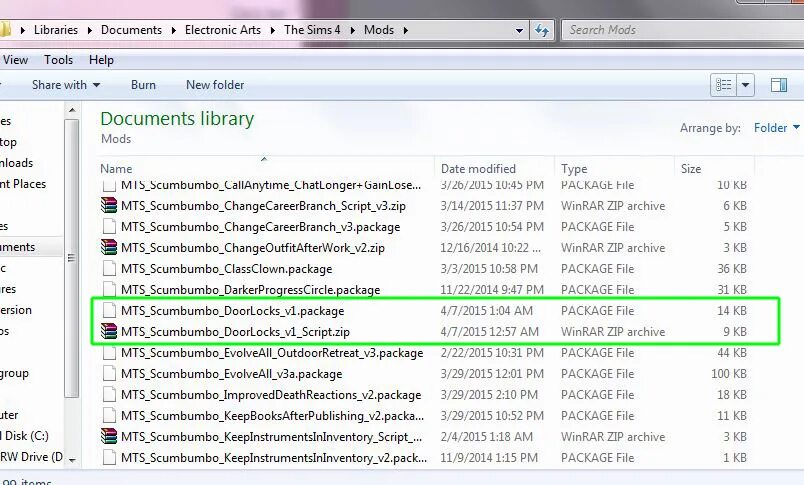The height and width of the screenshot is (485, 804).
Task: Open the address bar history dropdown
Action: 519,30
